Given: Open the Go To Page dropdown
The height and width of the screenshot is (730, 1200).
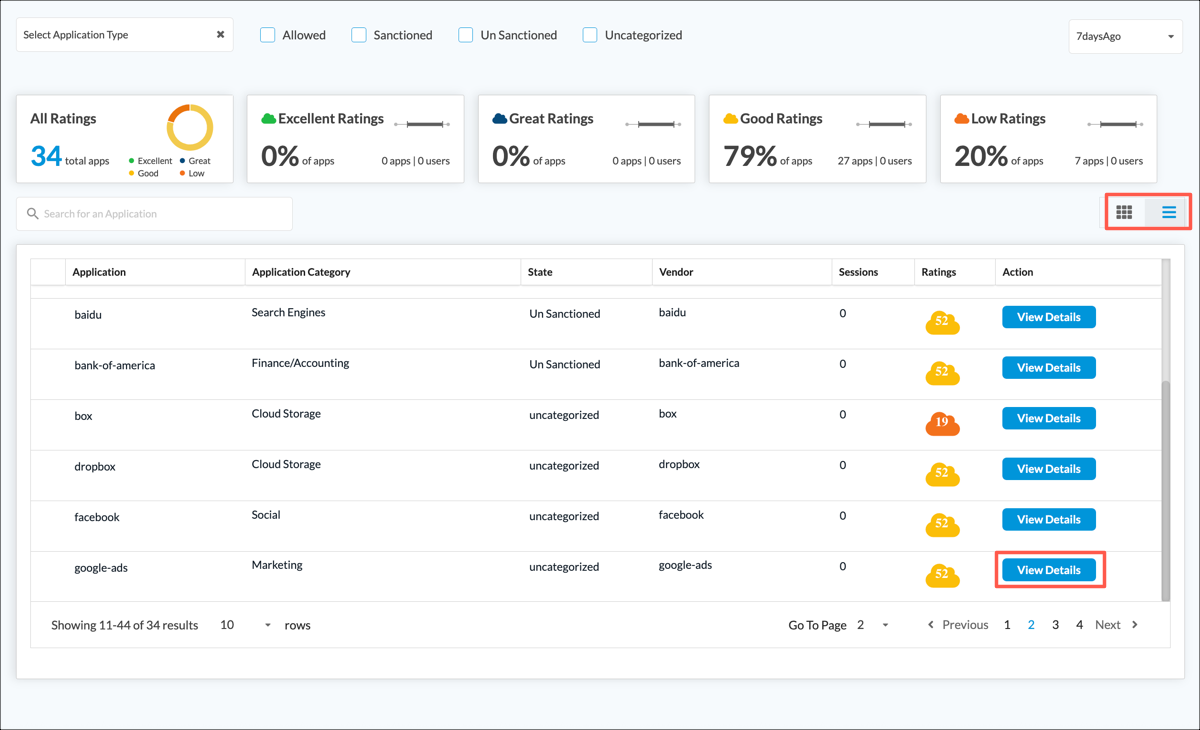Looking at the screenshot, I should [x=873, y=625].
